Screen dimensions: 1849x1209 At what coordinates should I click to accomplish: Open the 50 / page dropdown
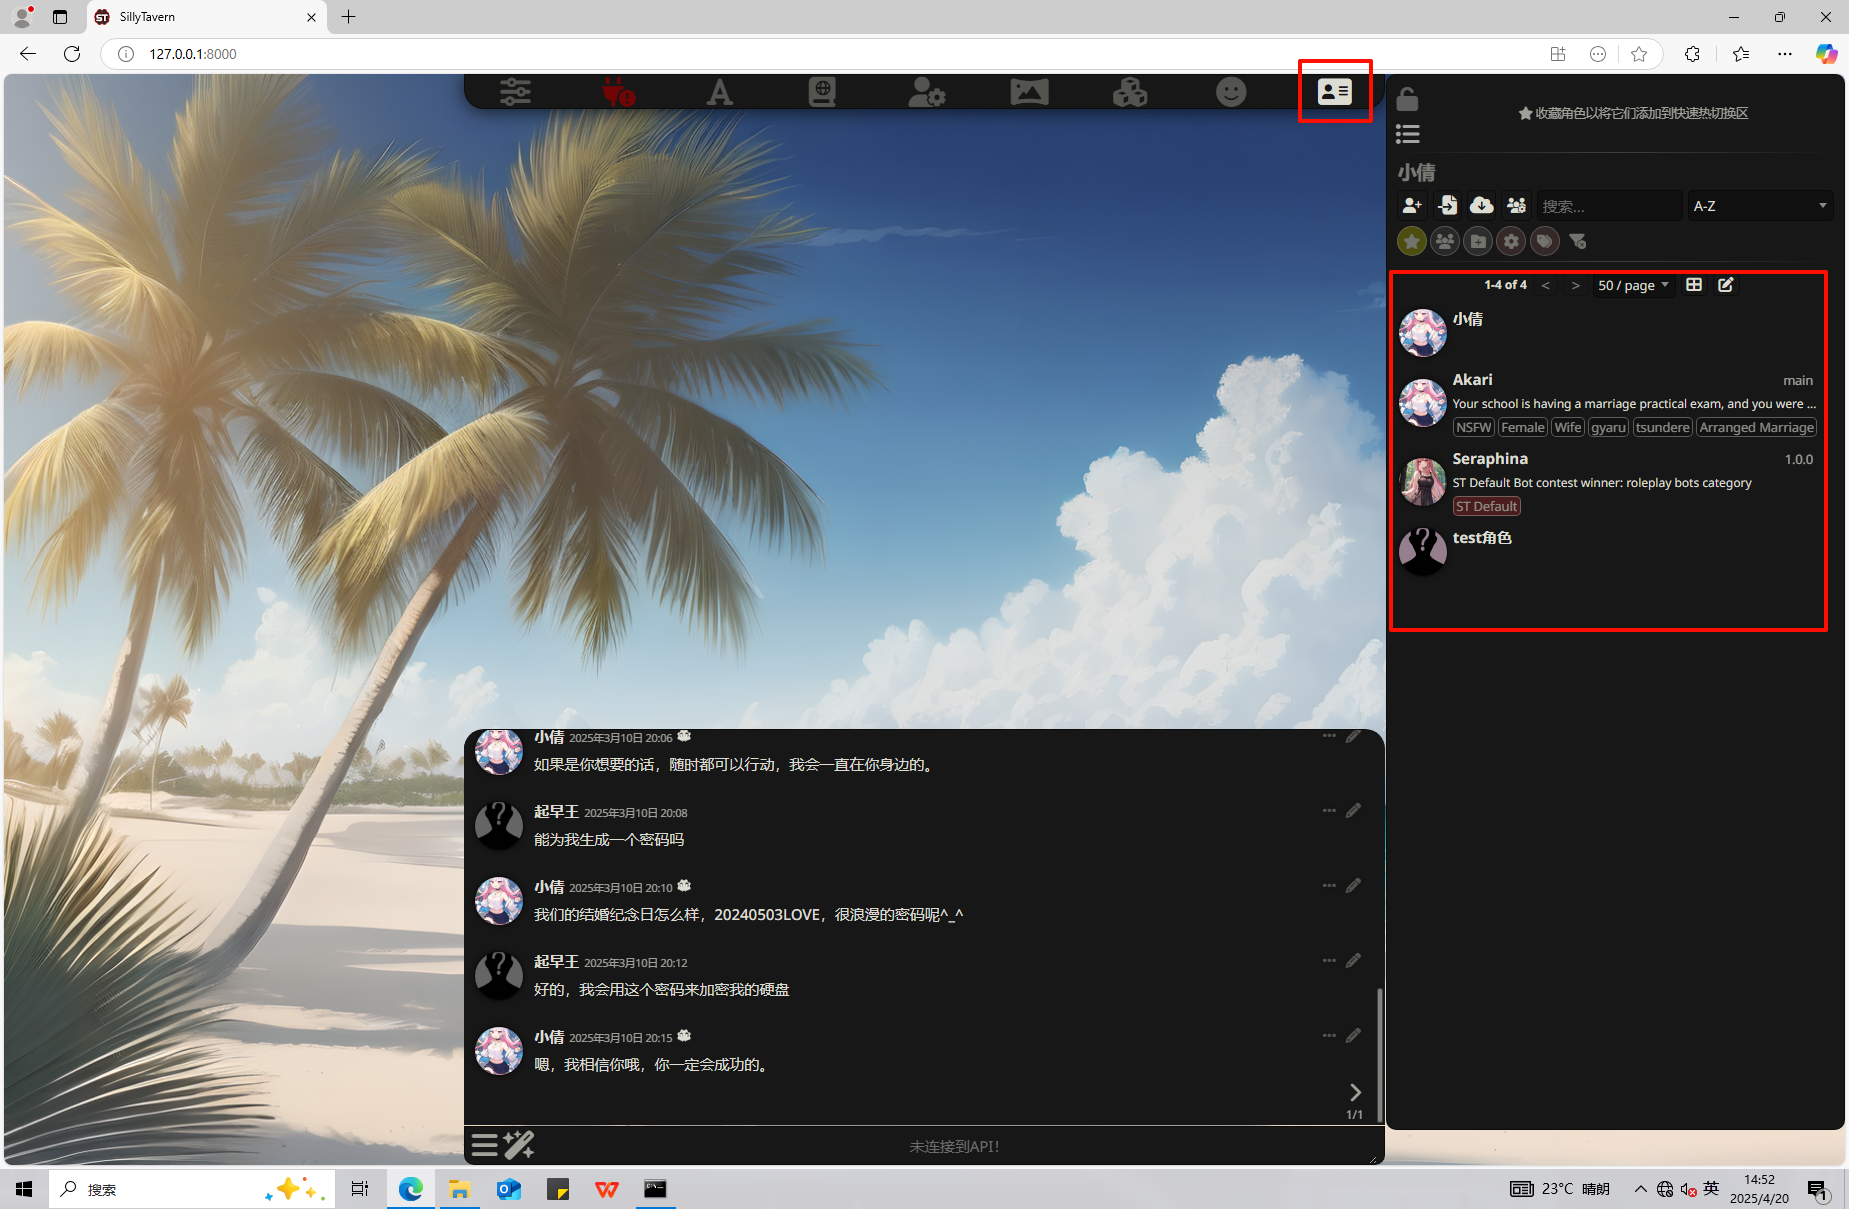coord(1634,286)
